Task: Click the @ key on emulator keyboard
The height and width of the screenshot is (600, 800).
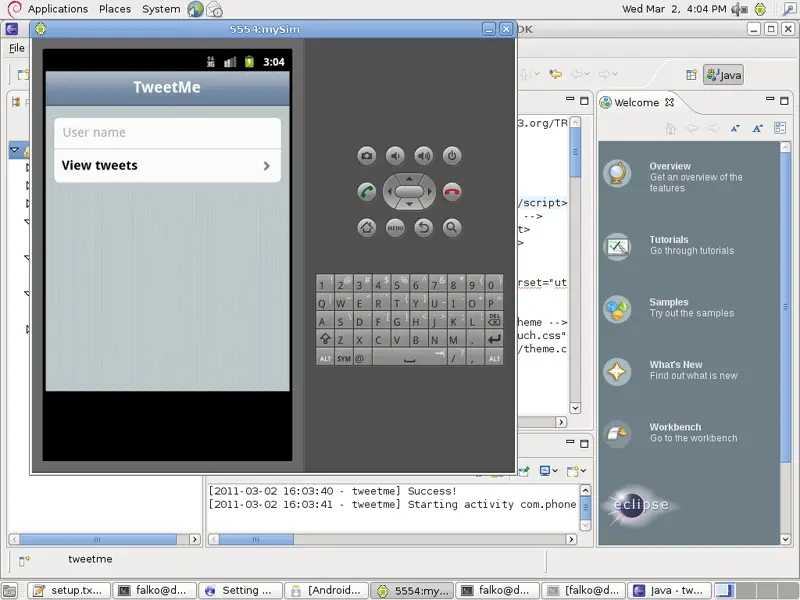Action: pyautogui.click(x=362, y=358)
